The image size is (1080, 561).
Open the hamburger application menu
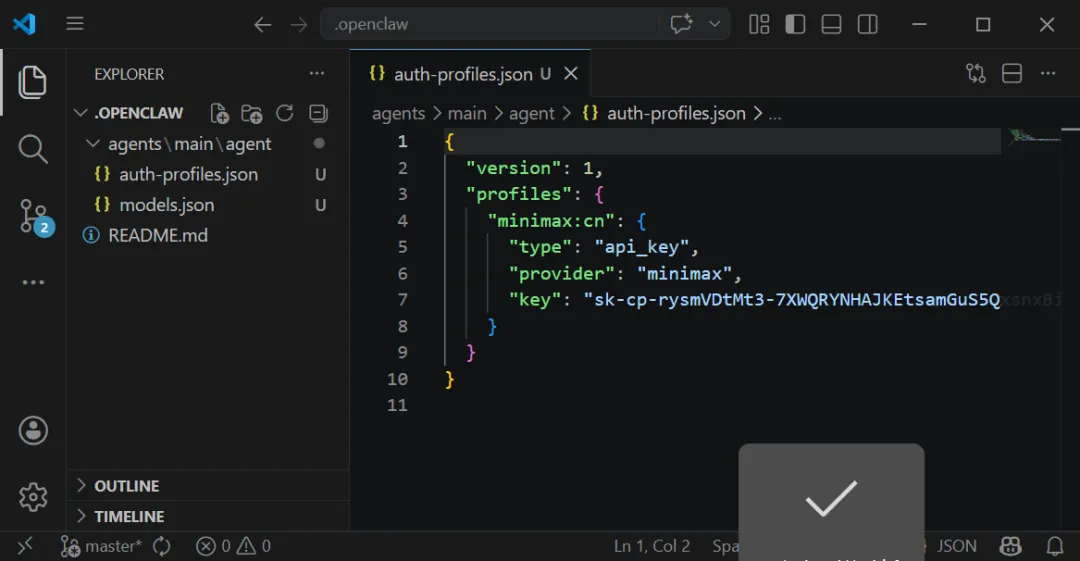[x=75, y=24]
